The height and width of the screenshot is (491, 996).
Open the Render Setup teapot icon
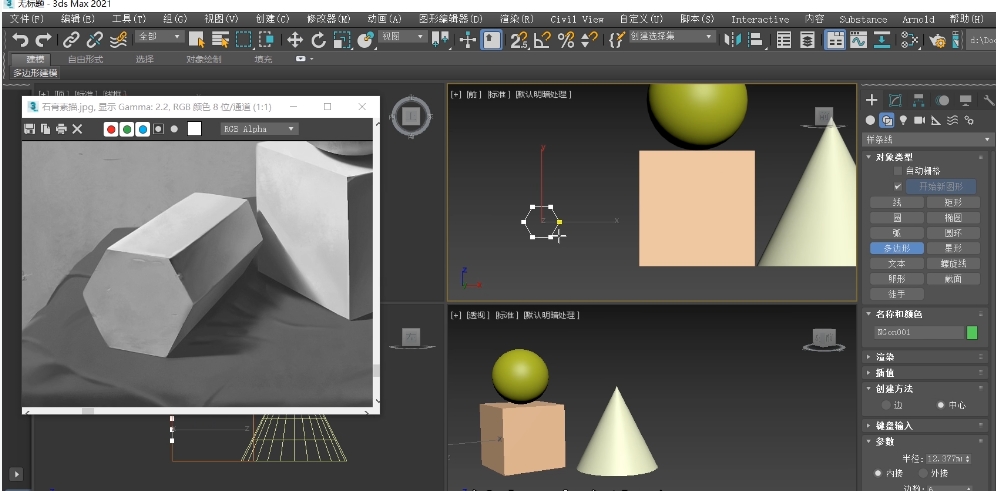937,40
